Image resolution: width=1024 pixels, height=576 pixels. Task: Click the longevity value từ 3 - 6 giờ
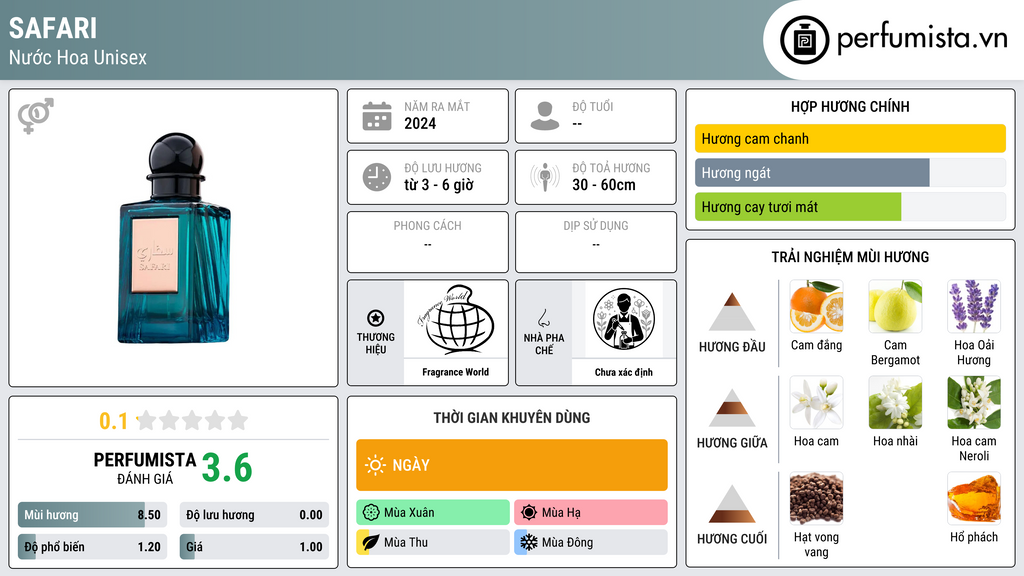pos(439,185)
